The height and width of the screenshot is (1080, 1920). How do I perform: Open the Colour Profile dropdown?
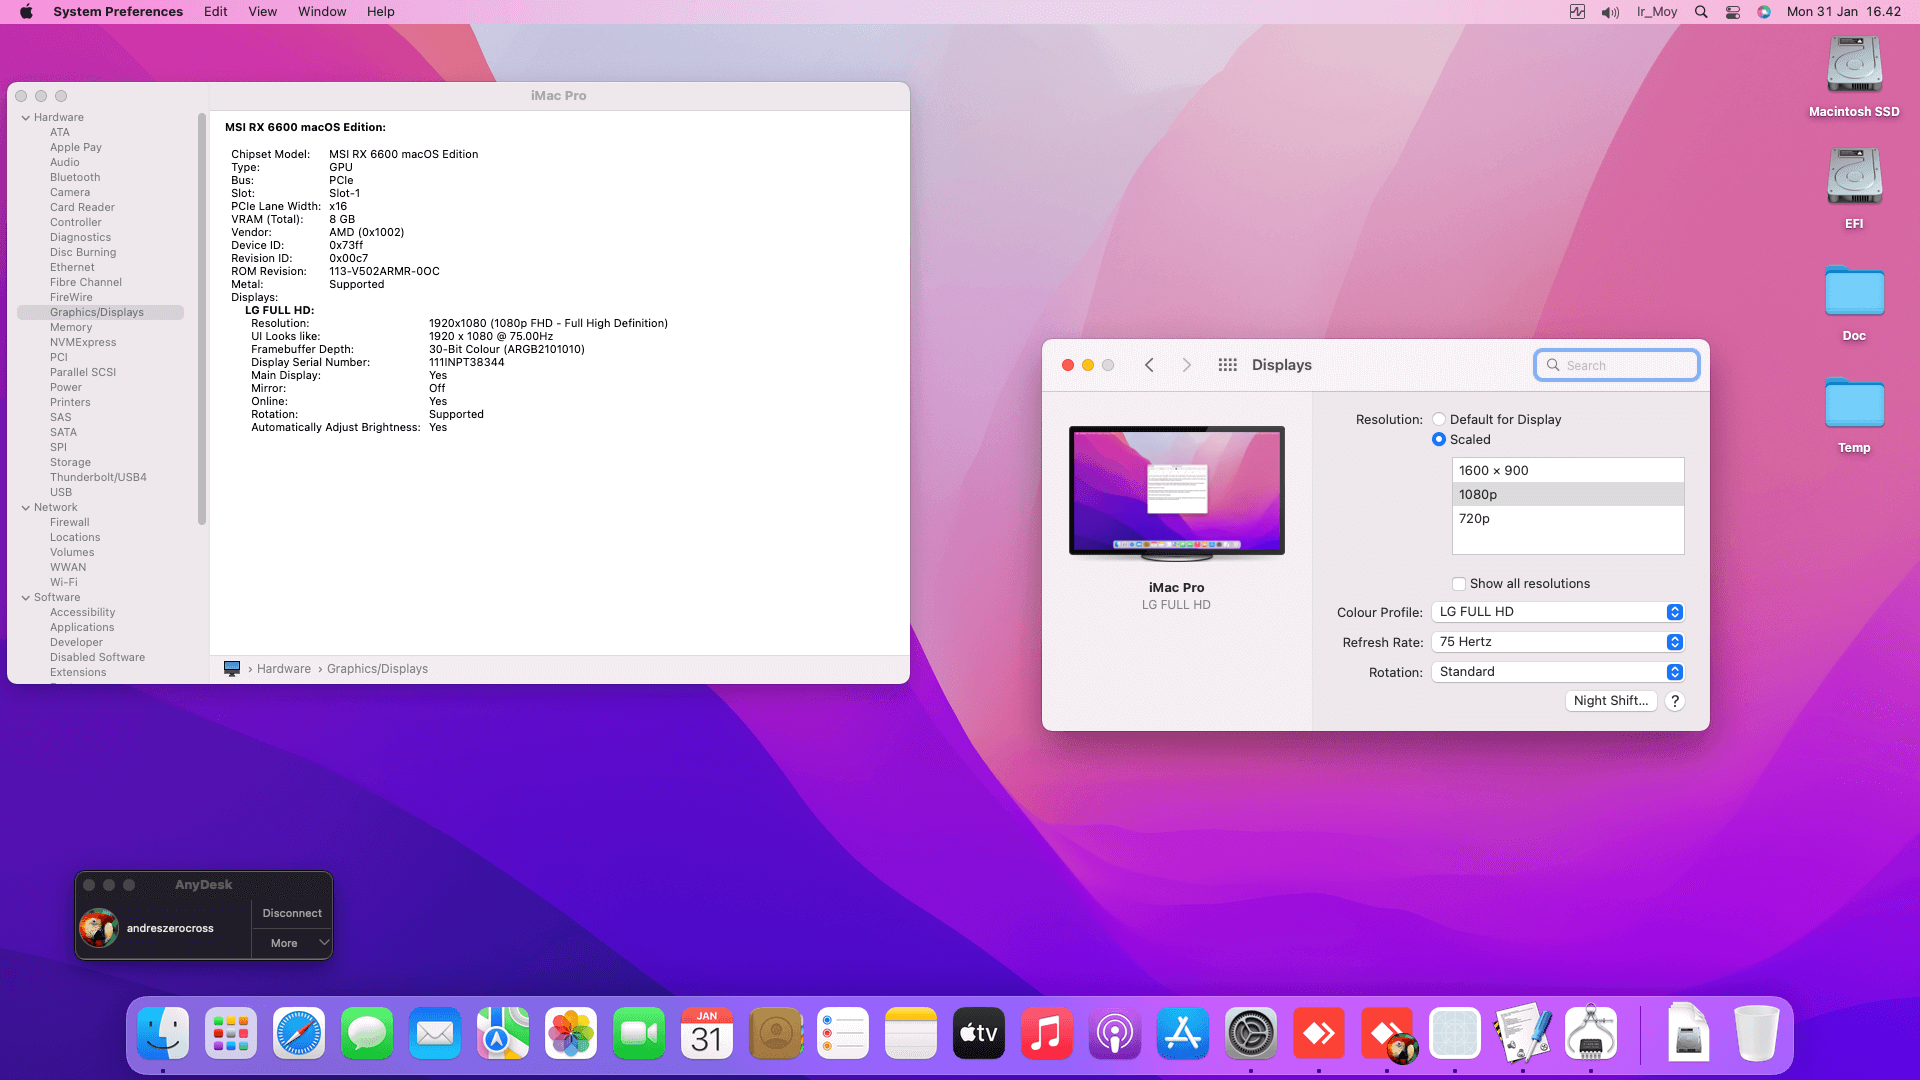[1558, 612]
